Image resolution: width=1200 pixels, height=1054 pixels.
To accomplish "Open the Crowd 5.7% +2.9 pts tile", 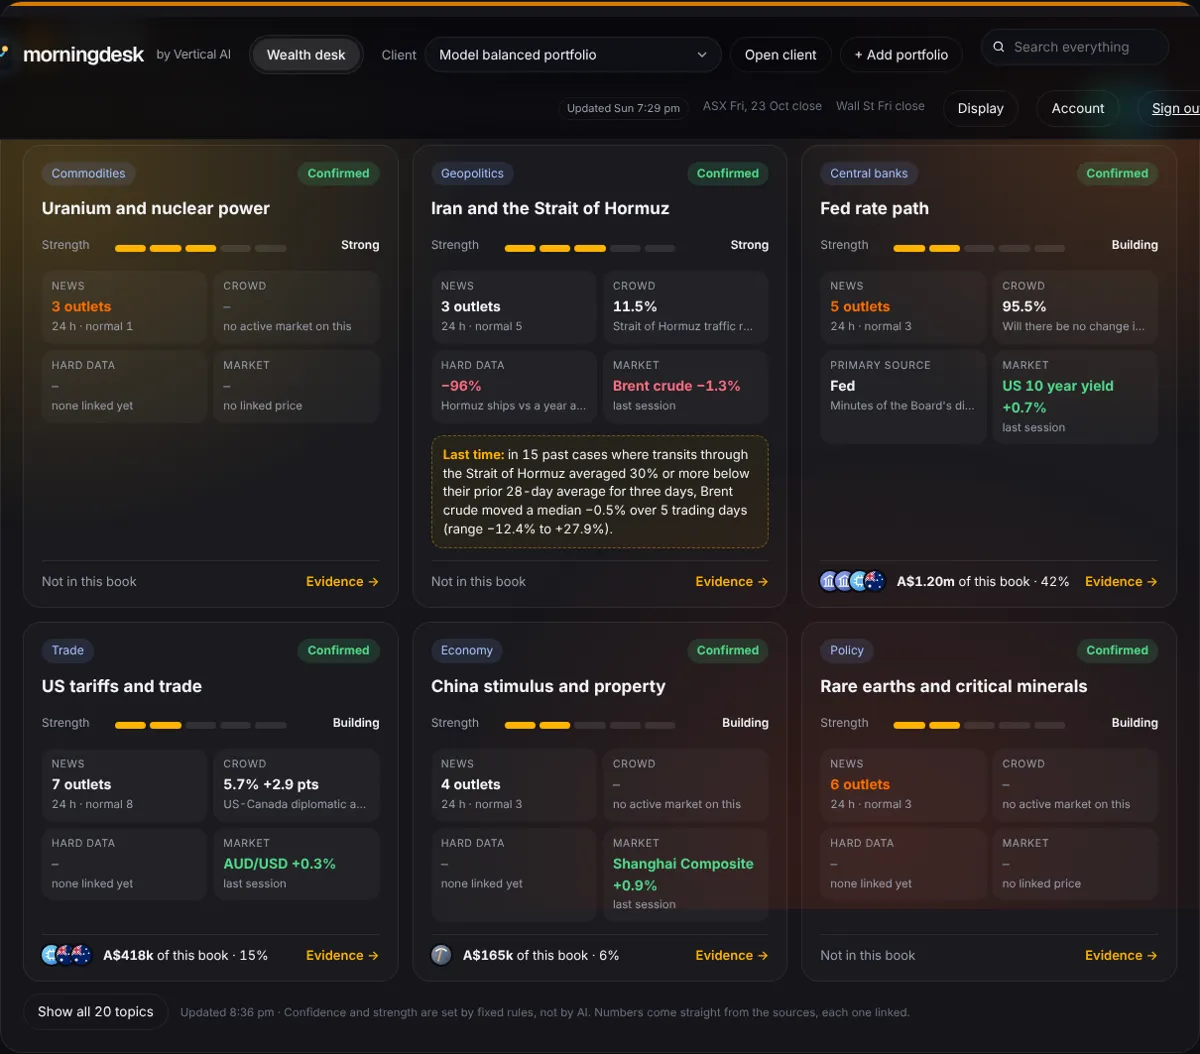I will (x=297, y=784).
